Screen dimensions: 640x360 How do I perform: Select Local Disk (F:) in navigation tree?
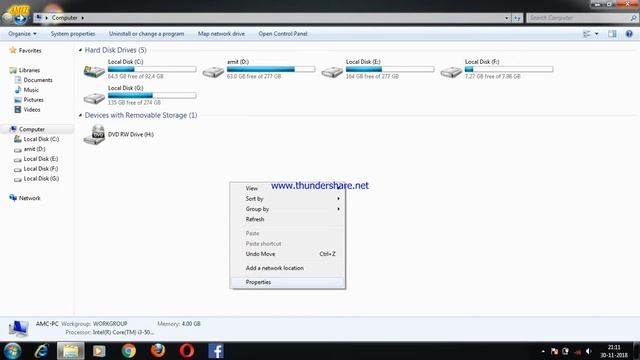pyautogui.click(x=41, y=169)
